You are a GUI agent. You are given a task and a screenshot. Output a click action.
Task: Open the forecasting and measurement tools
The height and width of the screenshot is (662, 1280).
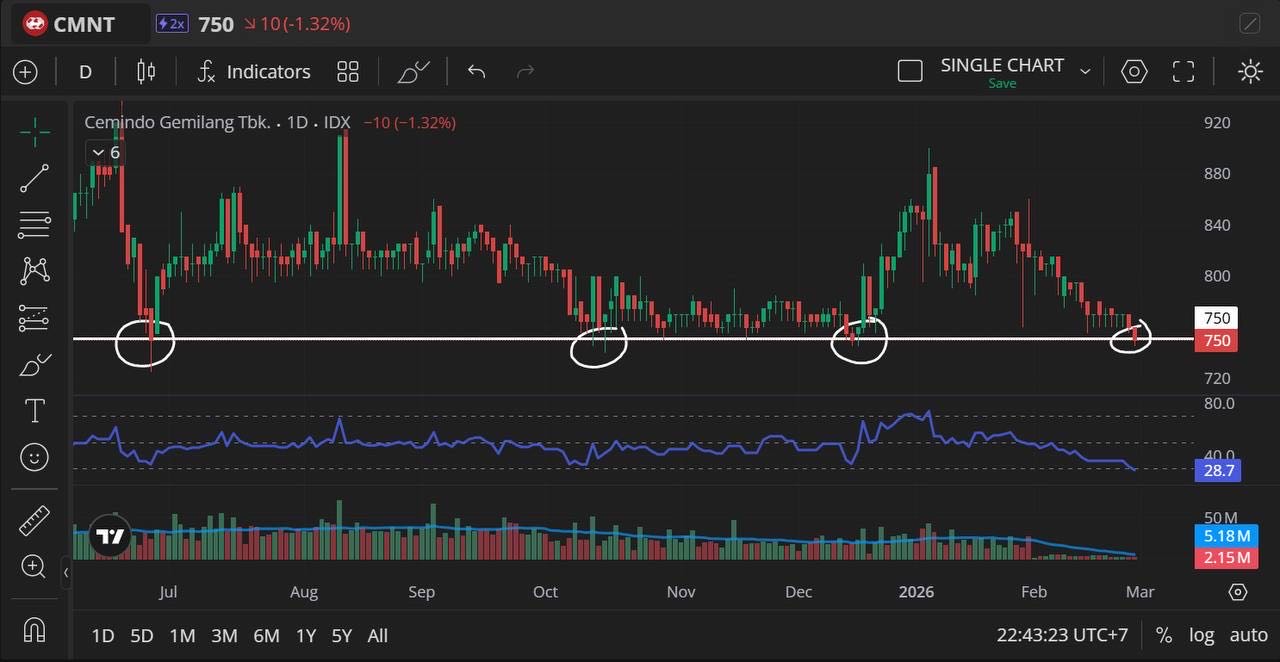(x=34, y=318)
